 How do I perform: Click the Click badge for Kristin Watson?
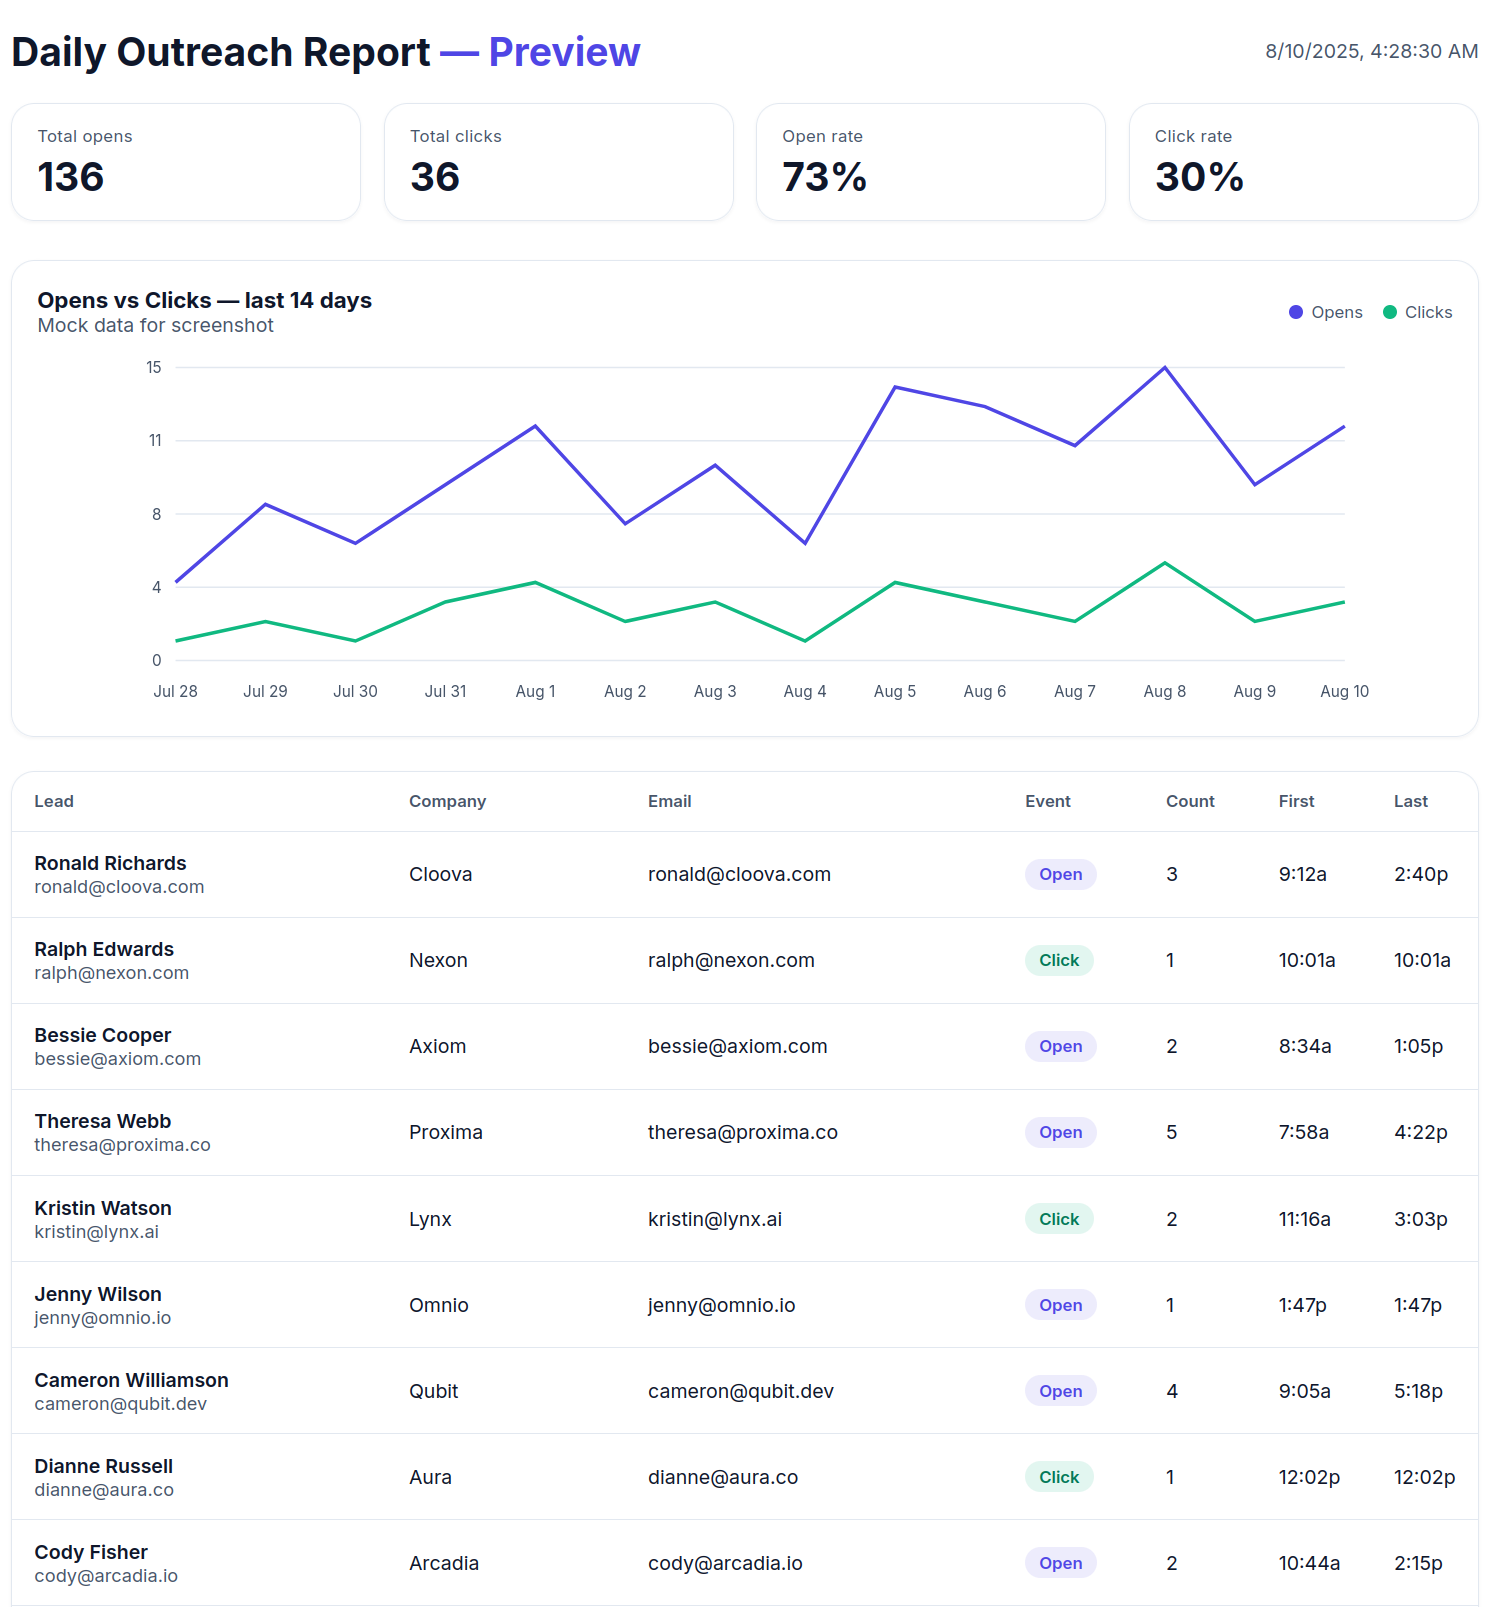tap(1058, 1219)
